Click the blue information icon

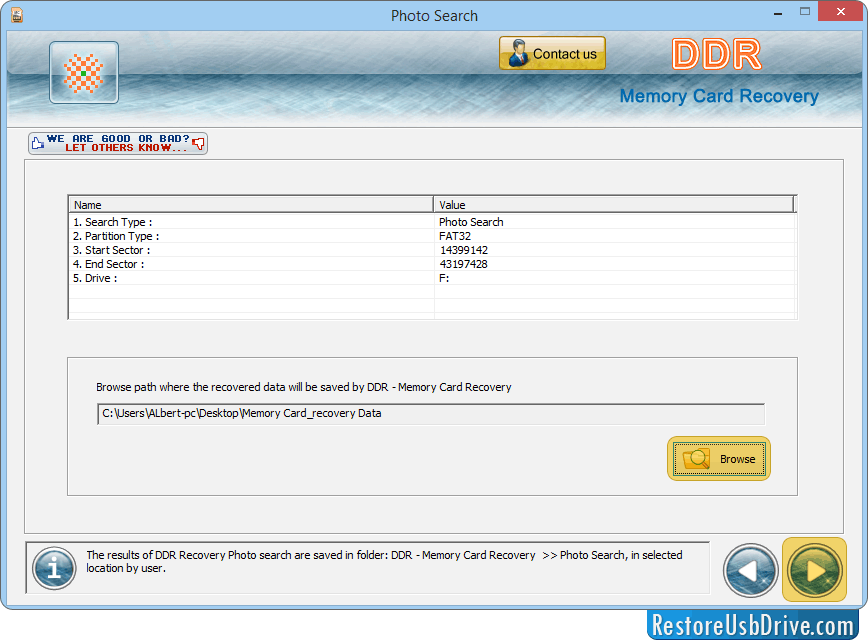(54, 568)
